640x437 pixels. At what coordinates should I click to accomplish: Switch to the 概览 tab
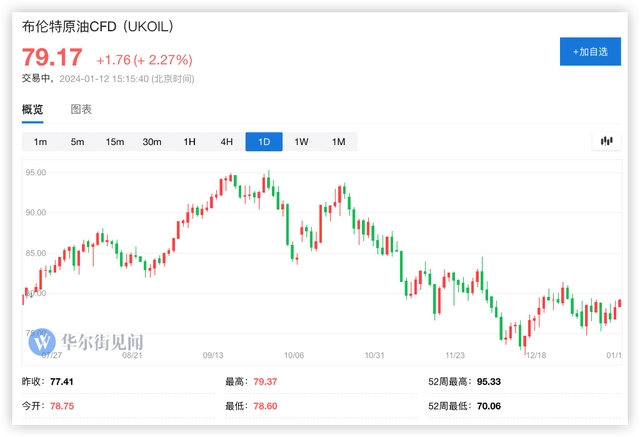[x=33, y=110]
